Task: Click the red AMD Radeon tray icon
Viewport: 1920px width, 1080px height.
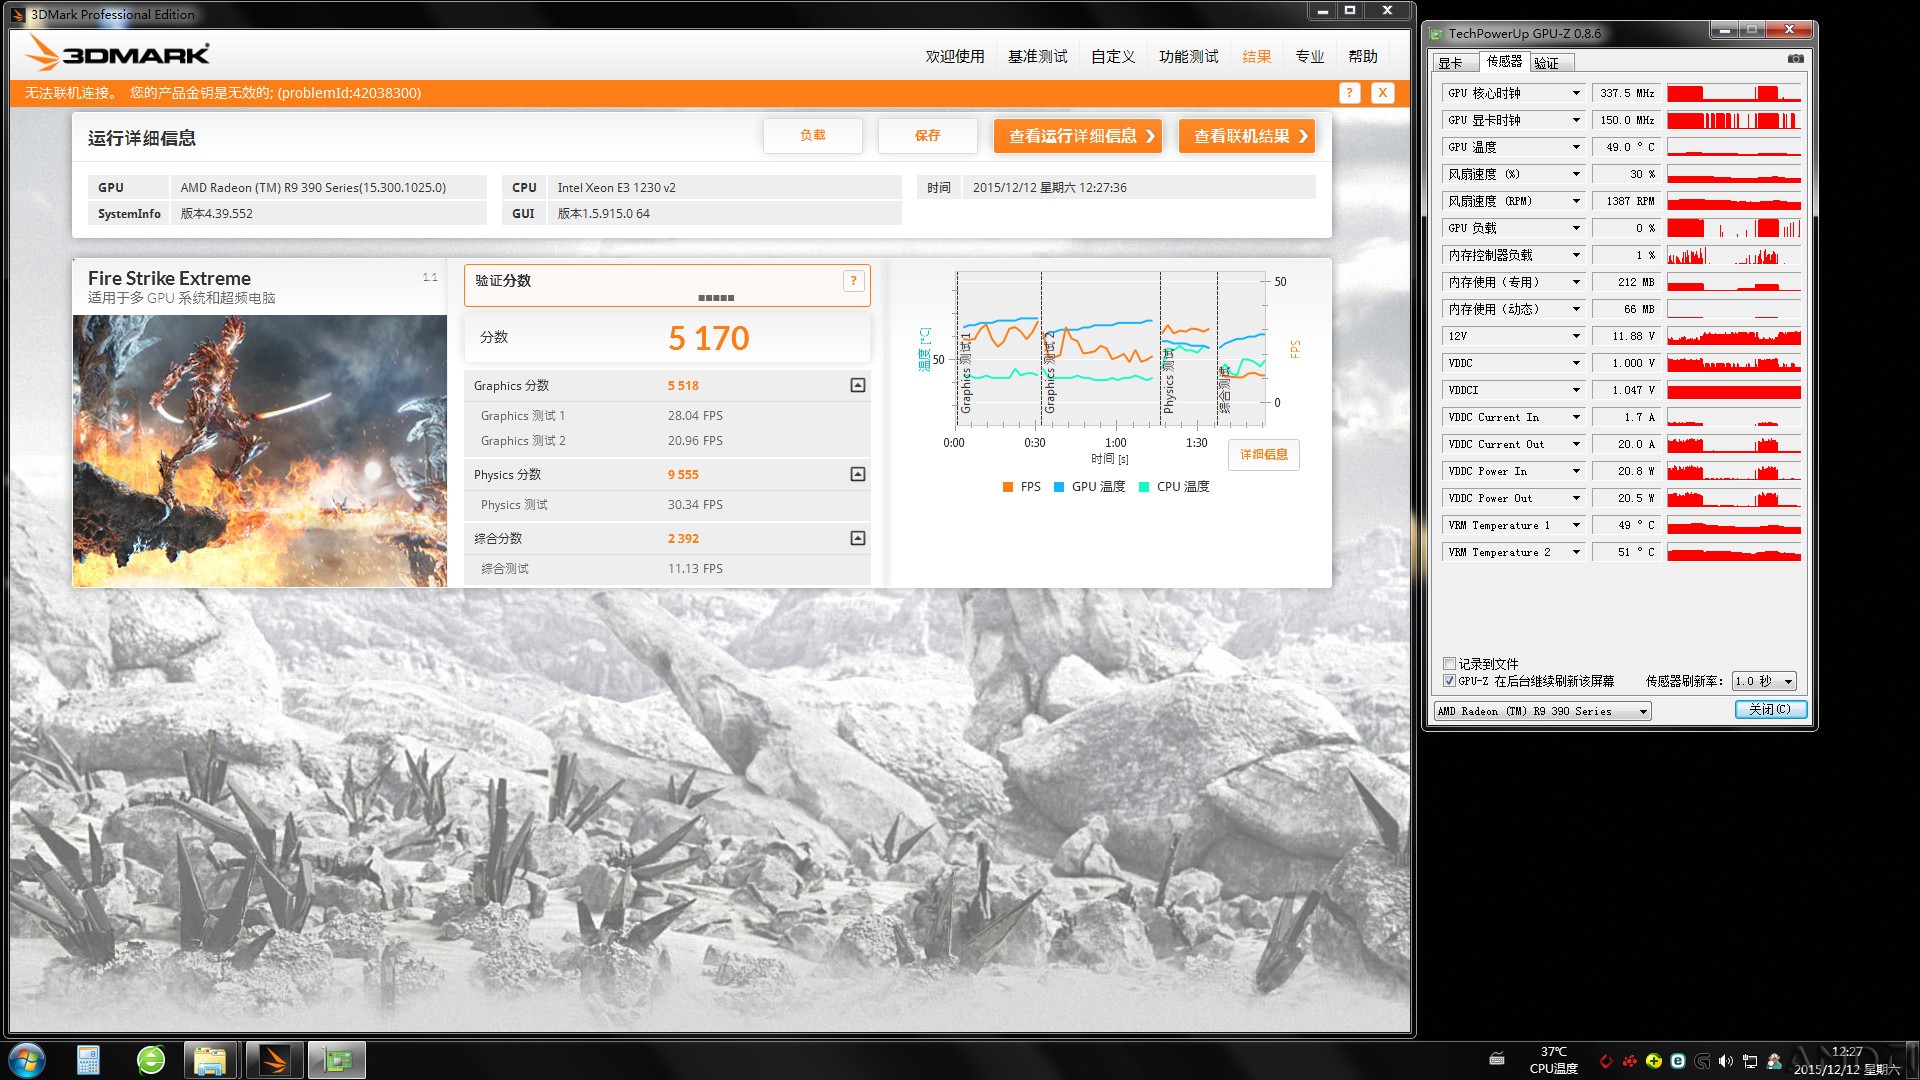Action: tap(1630, 1061)
